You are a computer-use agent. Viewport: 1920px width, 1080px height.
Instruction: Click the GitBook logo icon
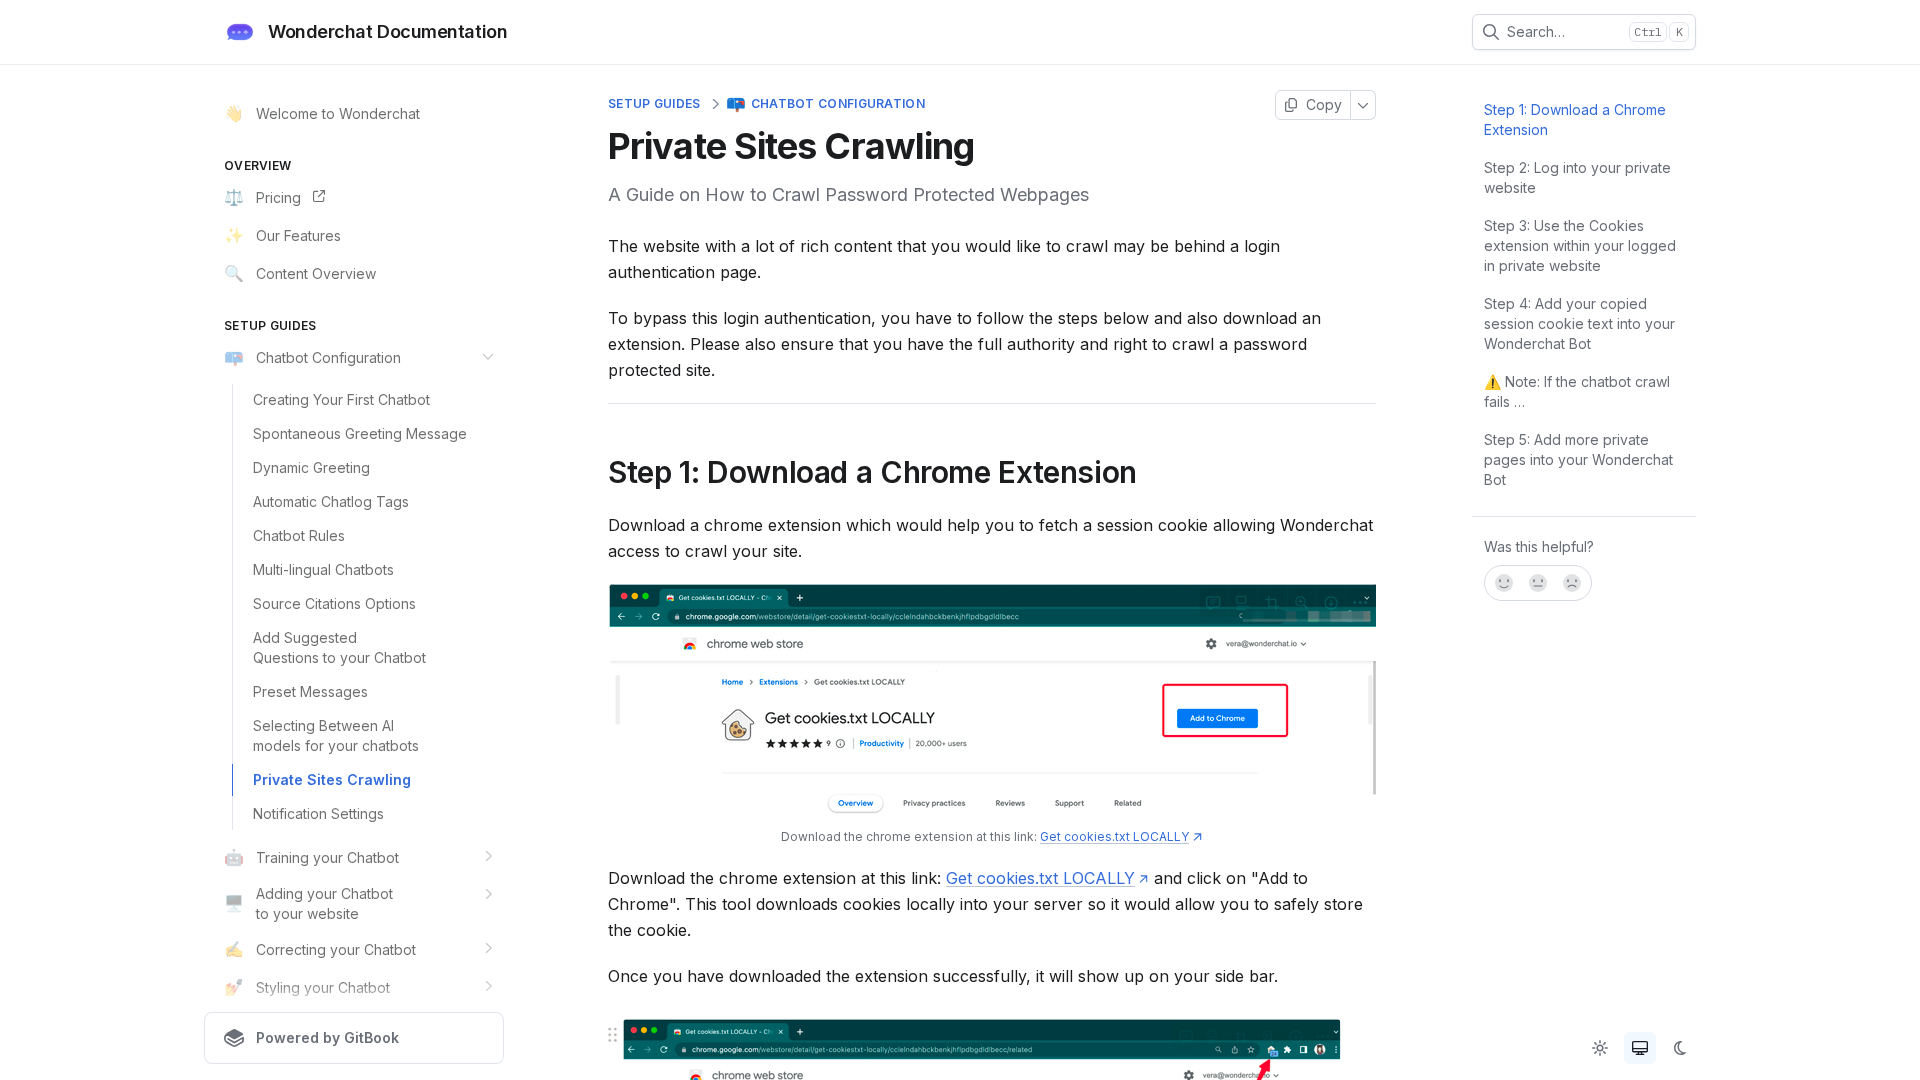click(234, 1038)
